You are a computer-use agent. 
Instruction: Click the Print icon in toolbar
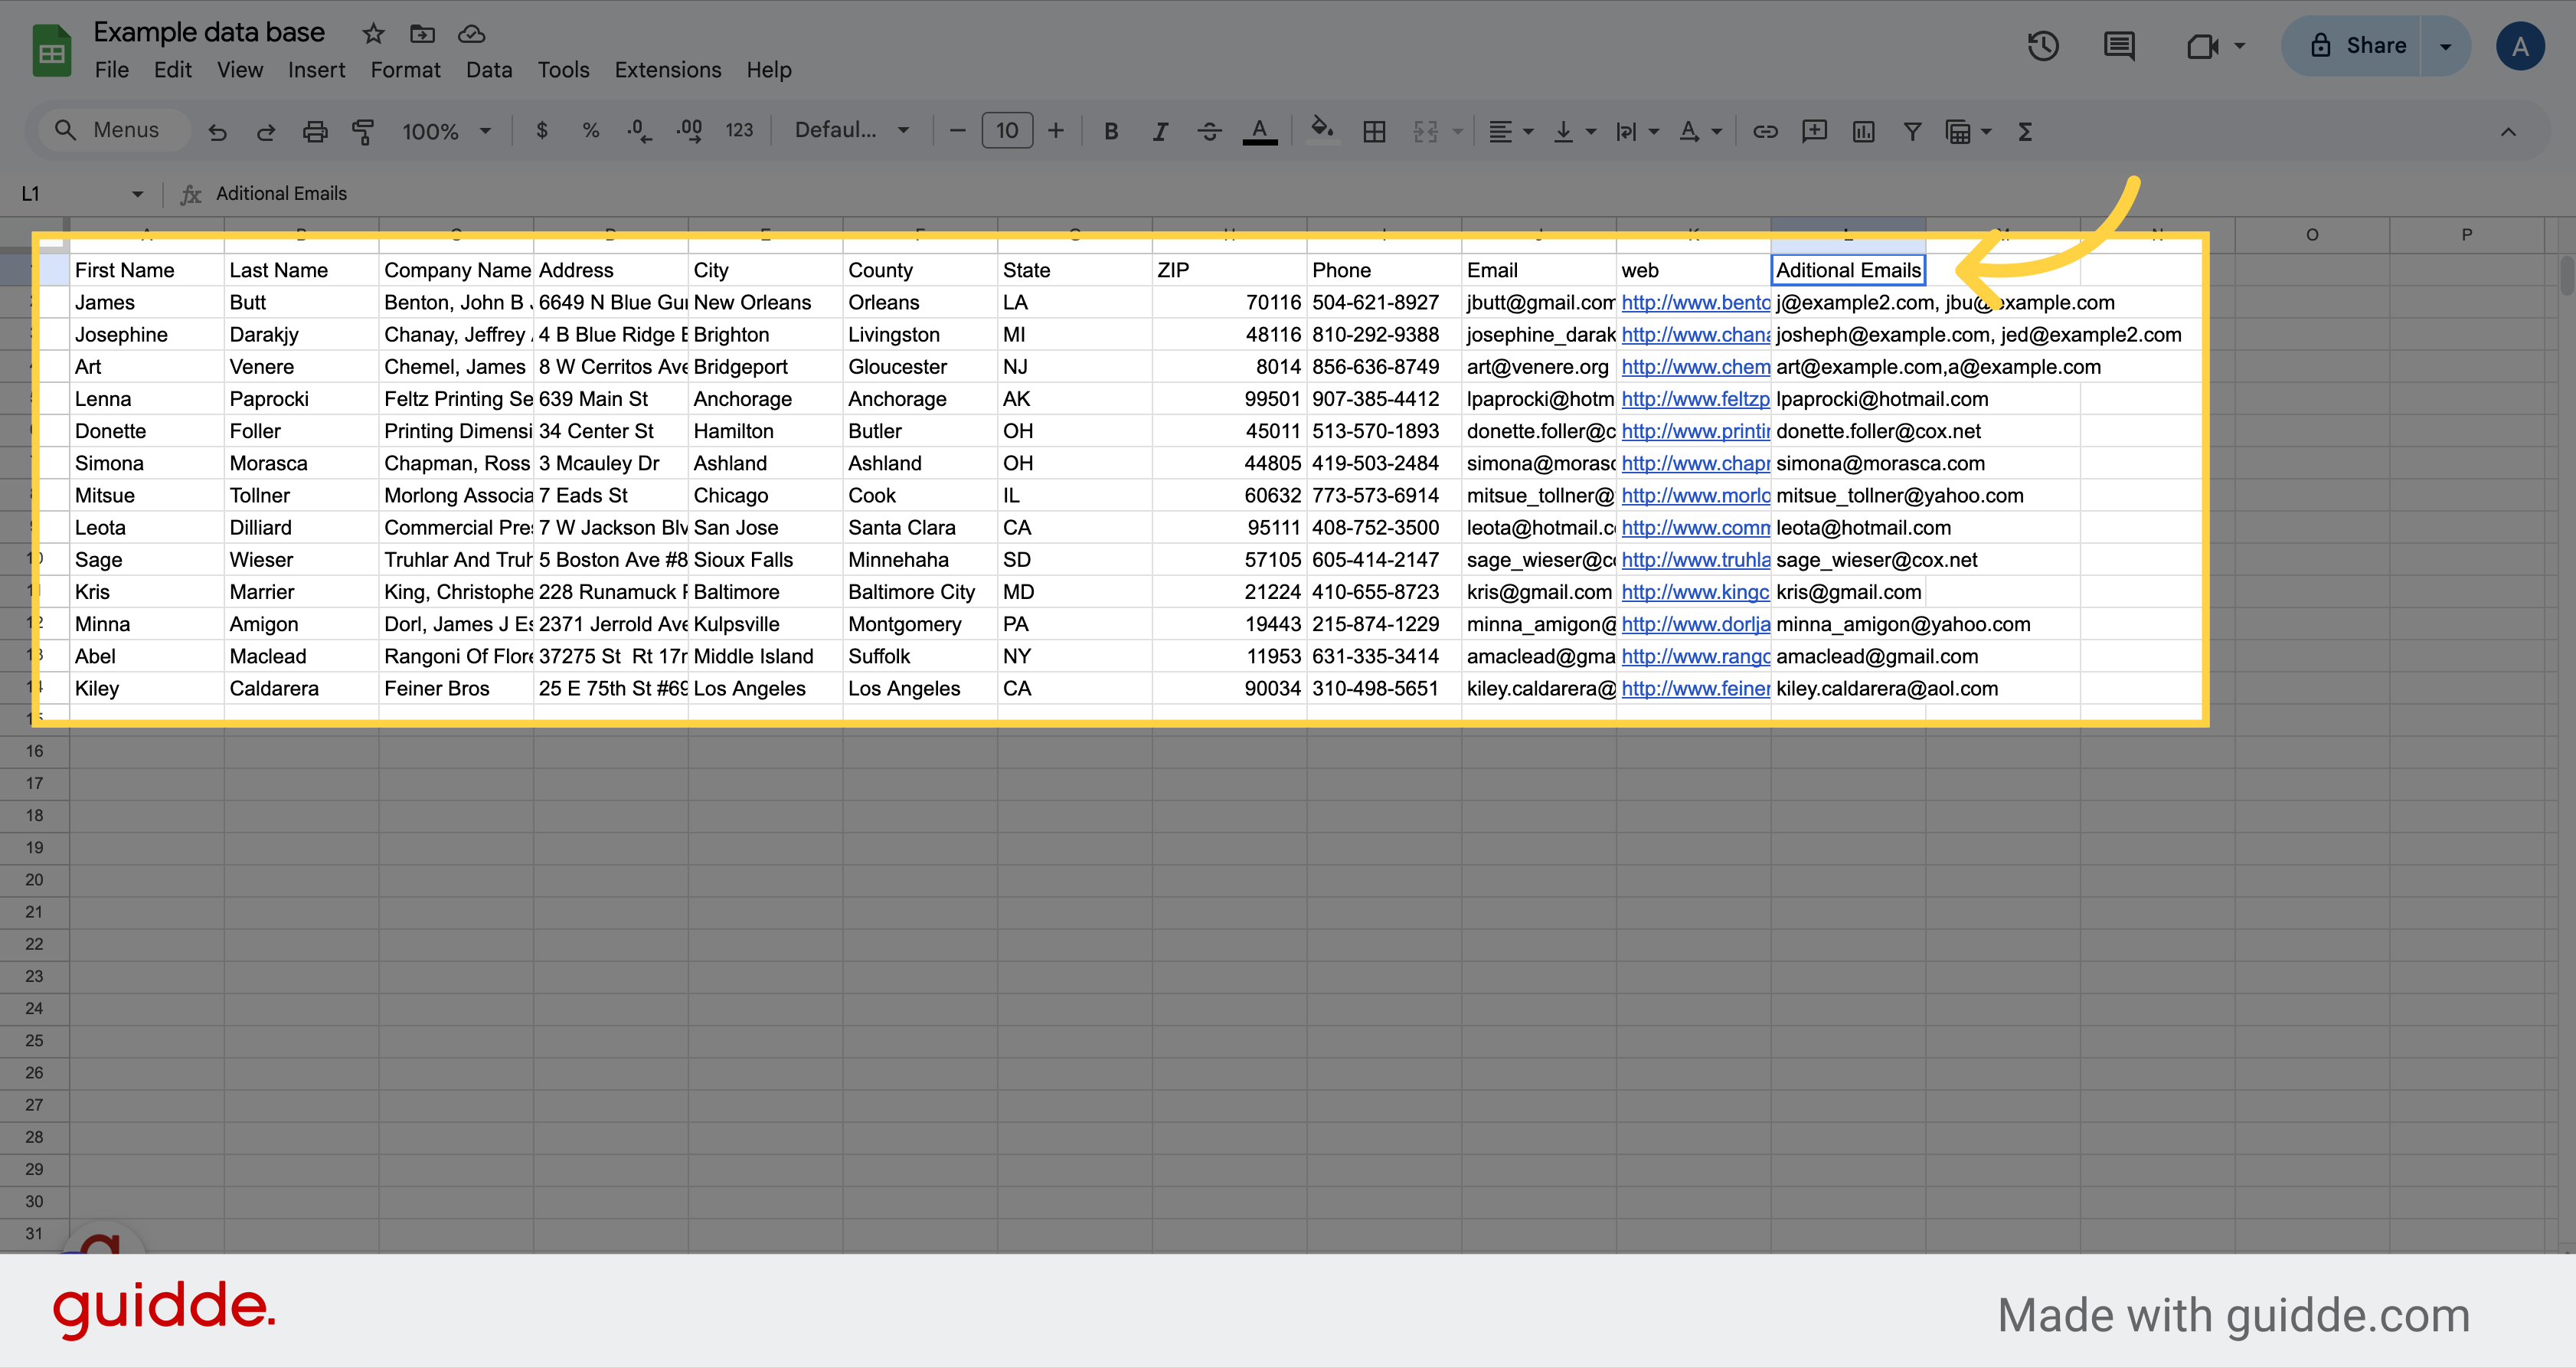click(x=313, y=129)
